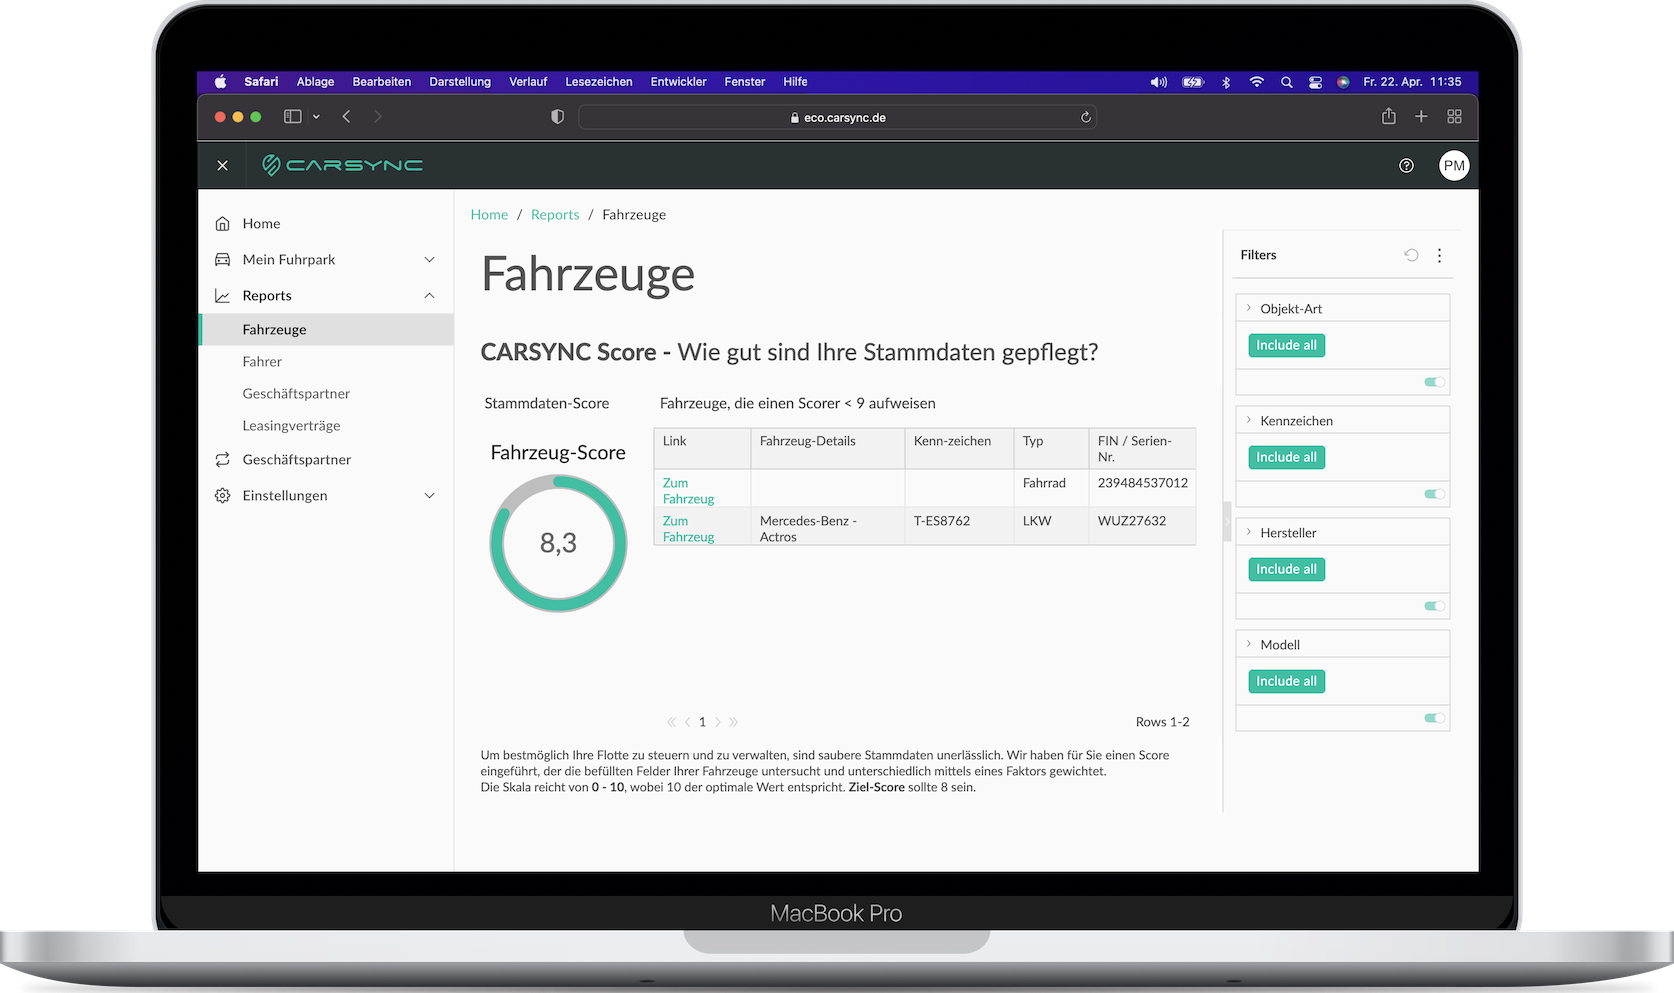Select Leasingverträge in Reports submenu
1674x993 pixels.
tap(291, 426)
